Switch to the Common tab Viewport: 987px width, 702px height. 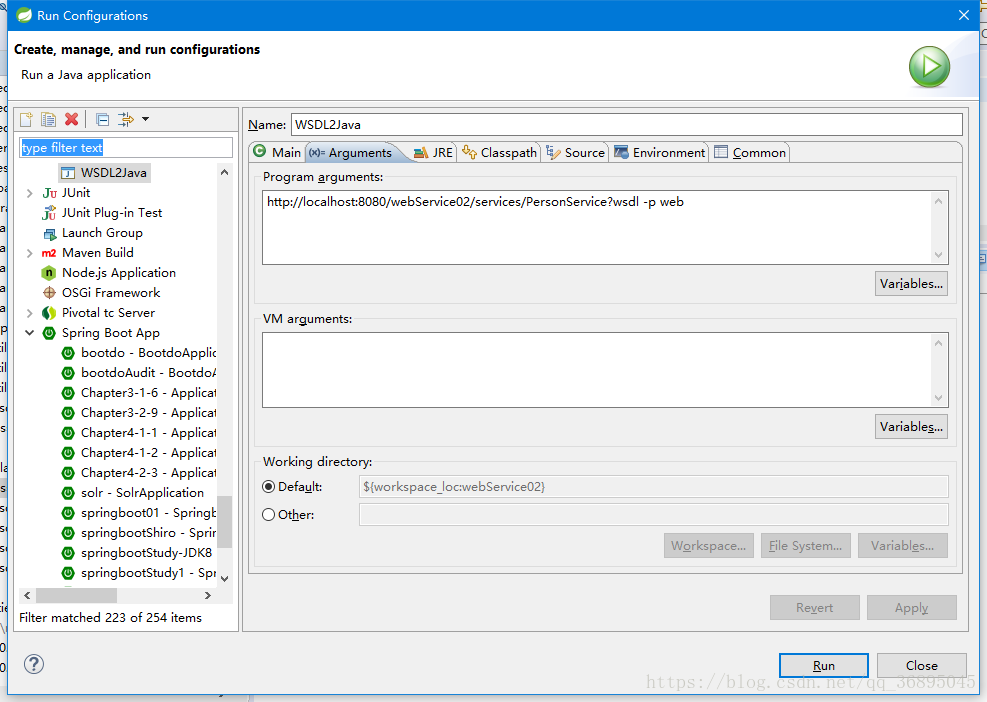(x=750, y=153)
